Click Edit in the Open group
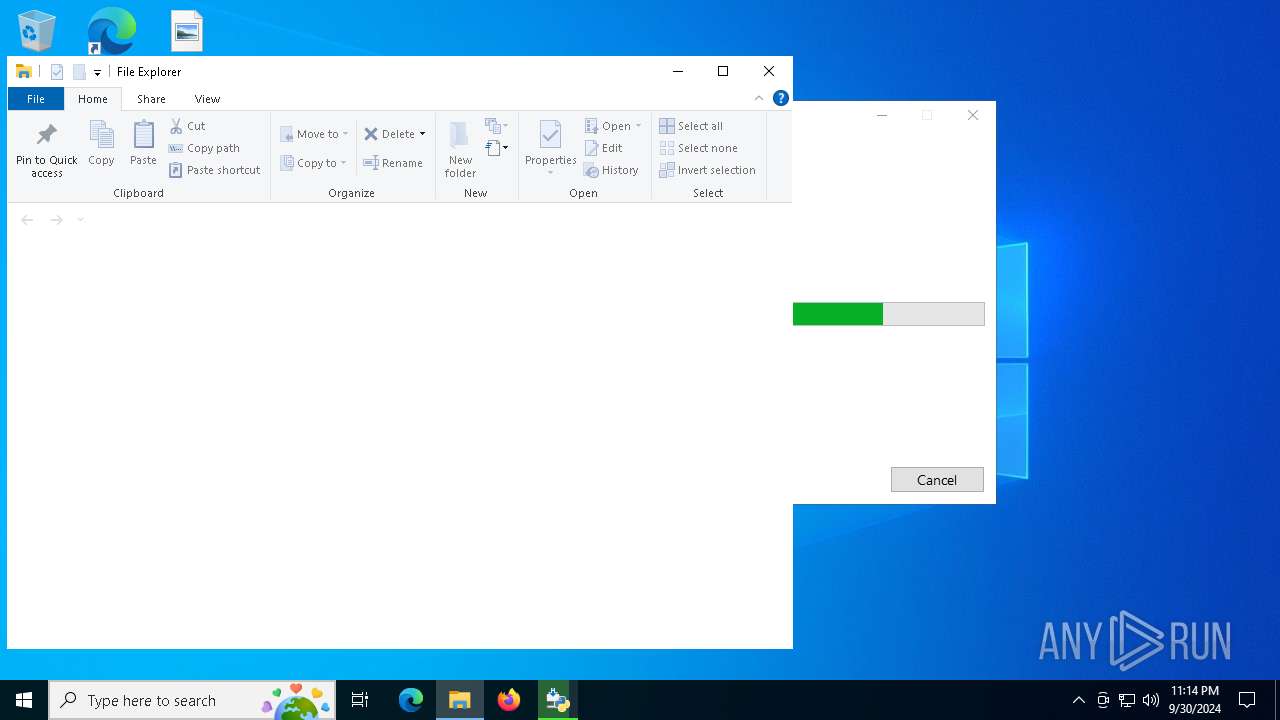Image resolution: width=1280 pixels, height=720 pixels. click(604, 148)
